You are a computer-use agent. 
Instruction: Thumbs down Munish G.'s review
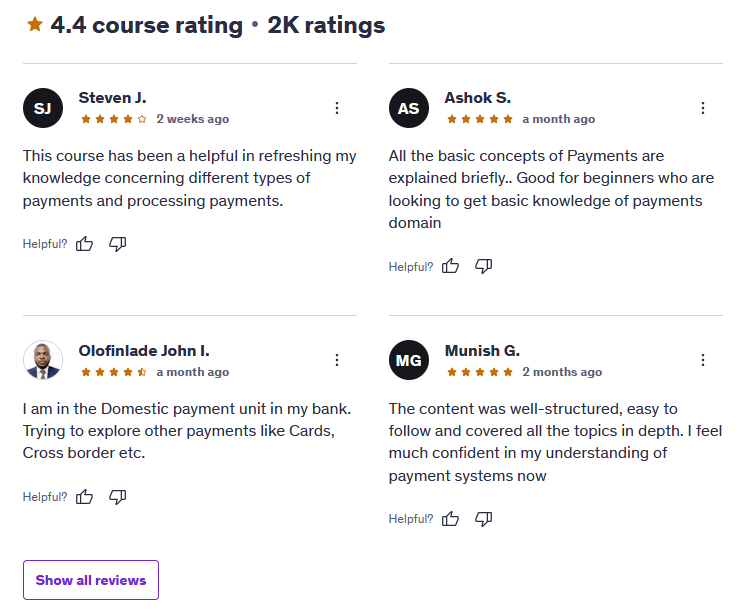pyautogui.click(x=484, y=519)
